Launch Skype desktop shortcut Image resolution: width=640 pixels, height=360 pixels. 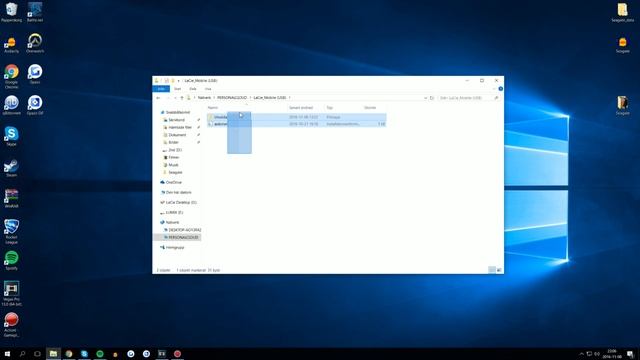click(x=11, y=136)
